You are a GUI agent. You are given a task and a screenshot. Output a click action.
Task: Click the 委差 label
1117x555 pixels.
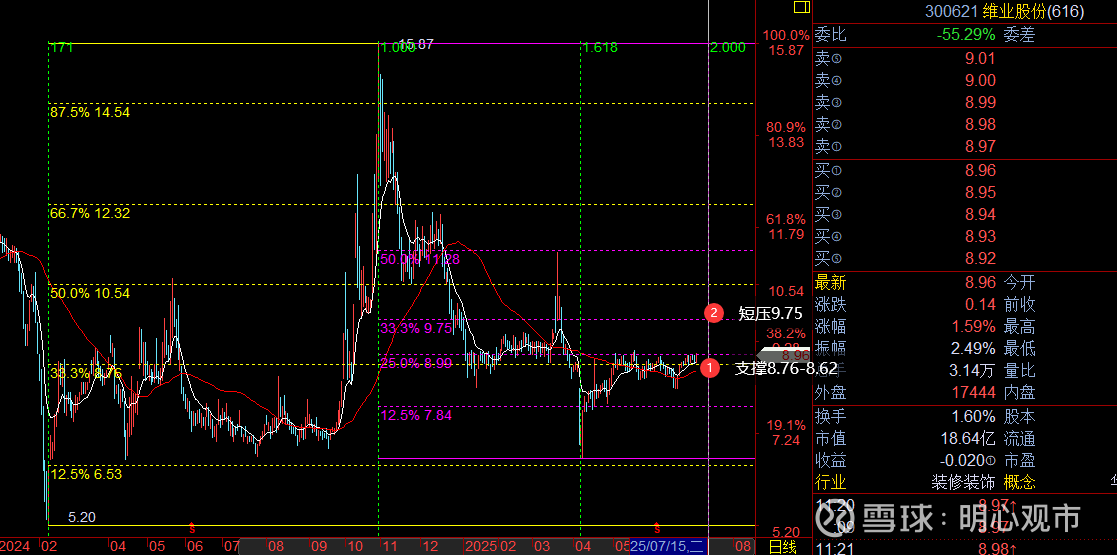coord(1019,34)
